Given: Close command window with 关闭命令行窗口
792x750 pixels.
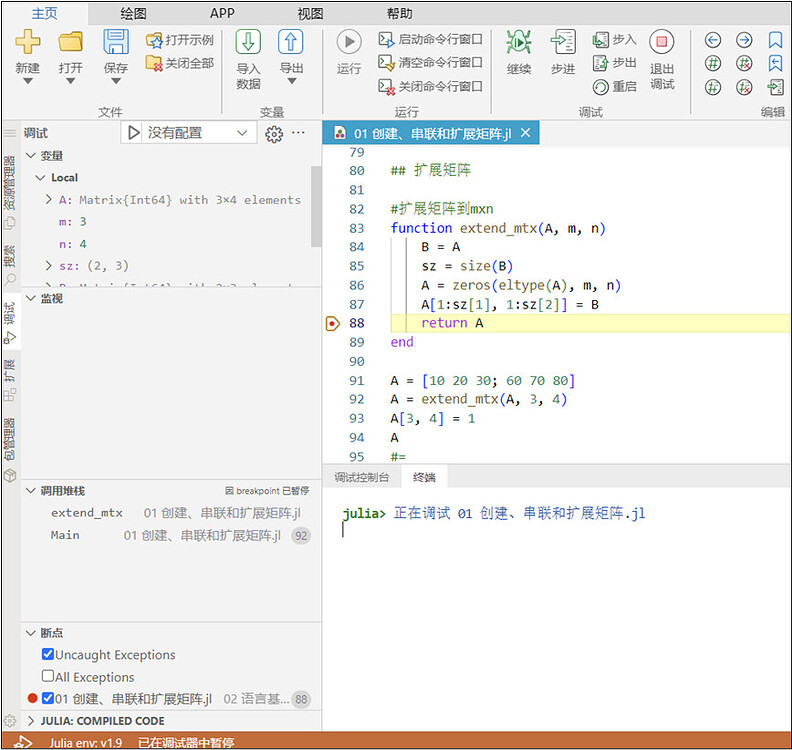Looking at the screenshot, I should point(430,86).
